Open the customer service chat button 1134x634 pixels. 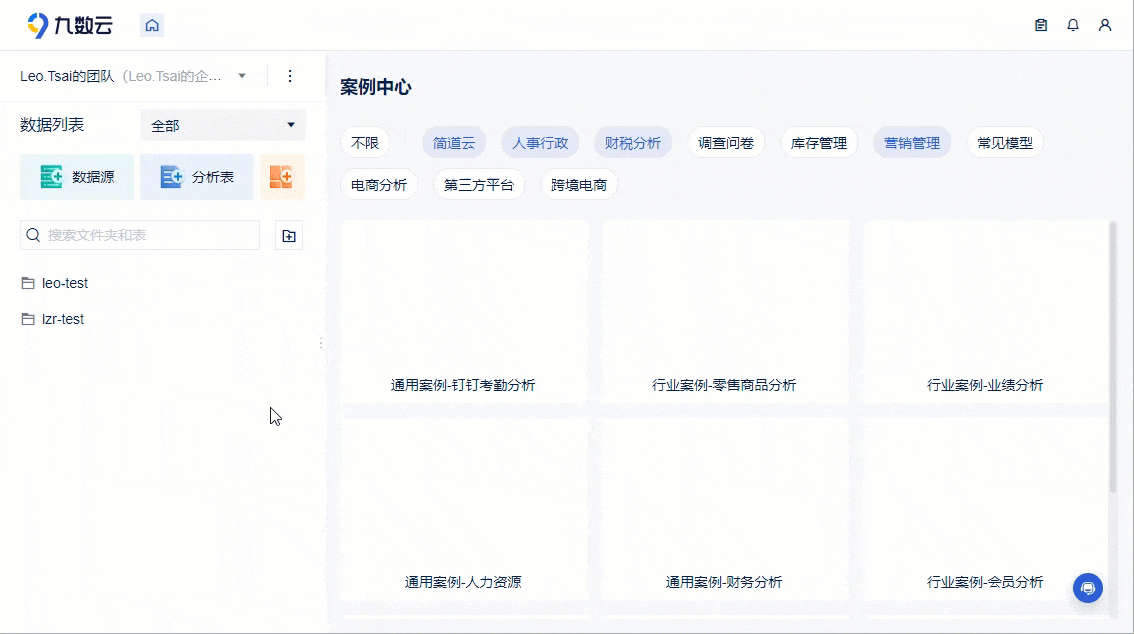tap(1088, 588)
